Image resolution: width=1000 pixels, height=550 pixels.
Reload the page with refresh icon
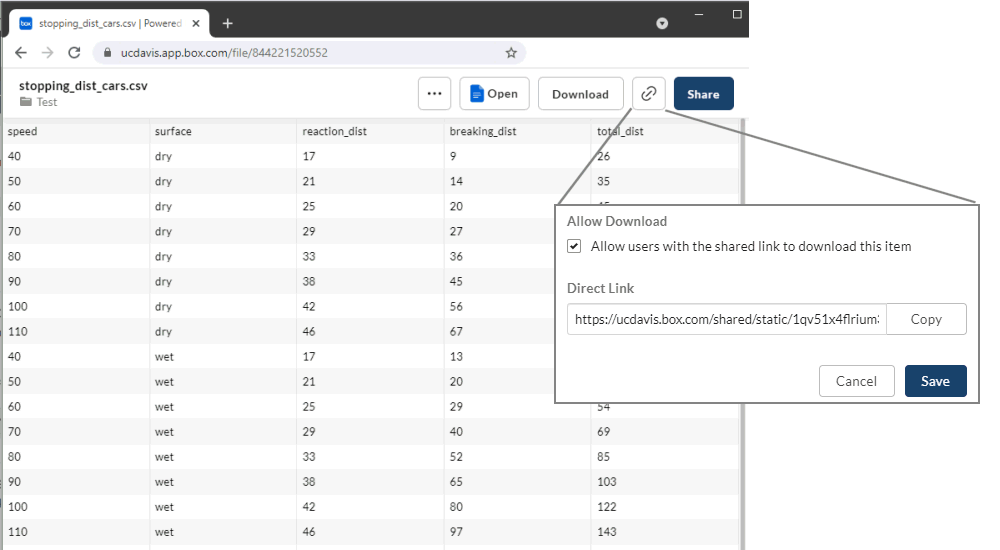tap(74, 52)
